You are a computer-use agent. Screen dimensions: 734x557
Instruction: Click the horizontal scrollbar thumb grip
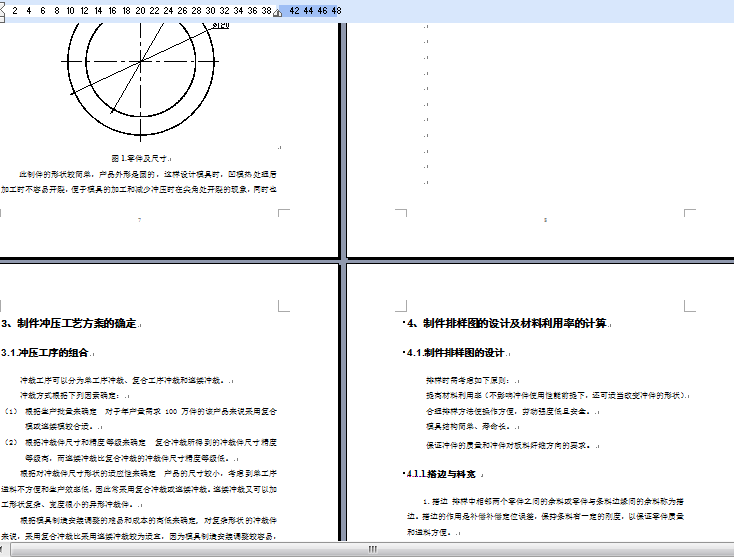click(372, 549)
